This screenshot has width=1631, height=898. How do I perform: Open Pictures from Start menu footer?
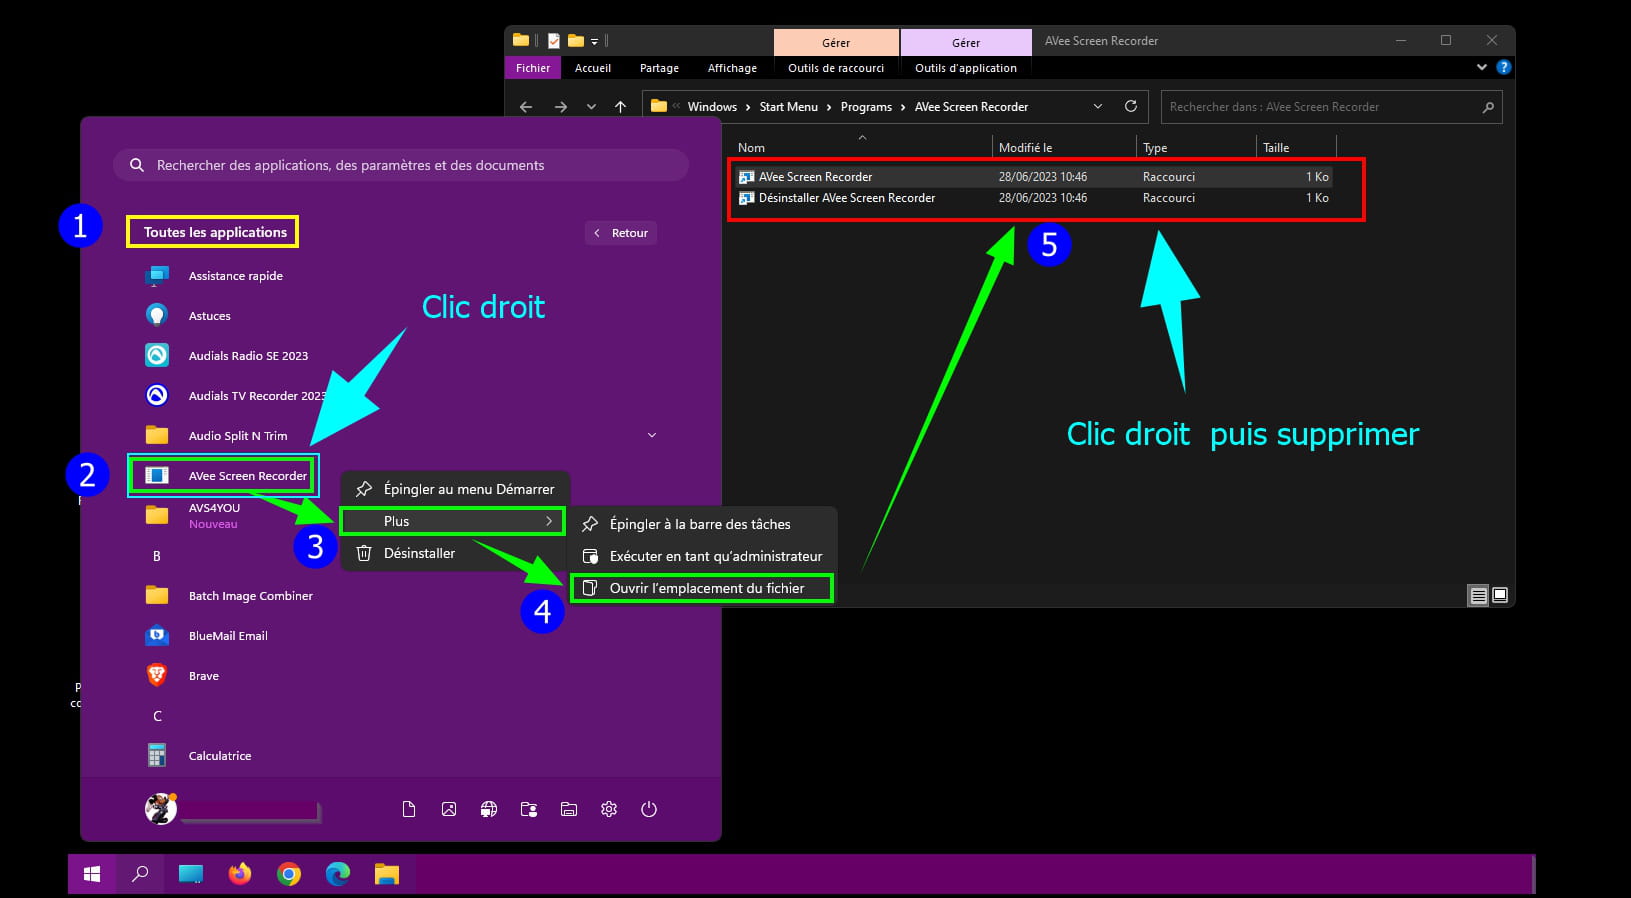[x=449, y=809]
